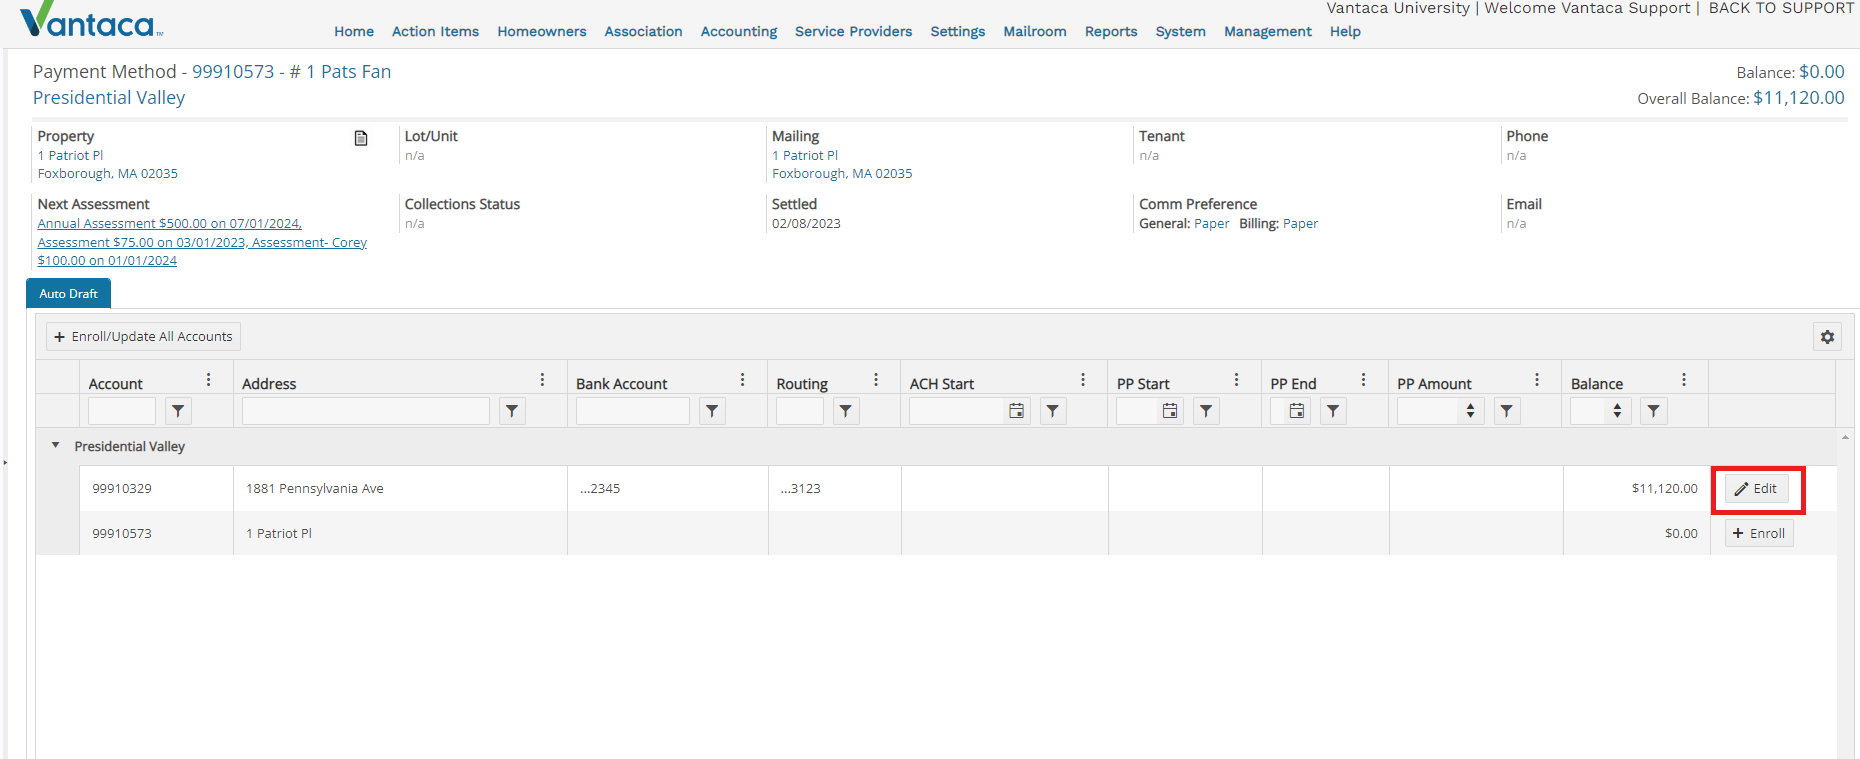The height and width of the screenshot is (759, 1860).
Task: Open the Service Providers menu
Action: pyautogui.click(x=853, y=31)
